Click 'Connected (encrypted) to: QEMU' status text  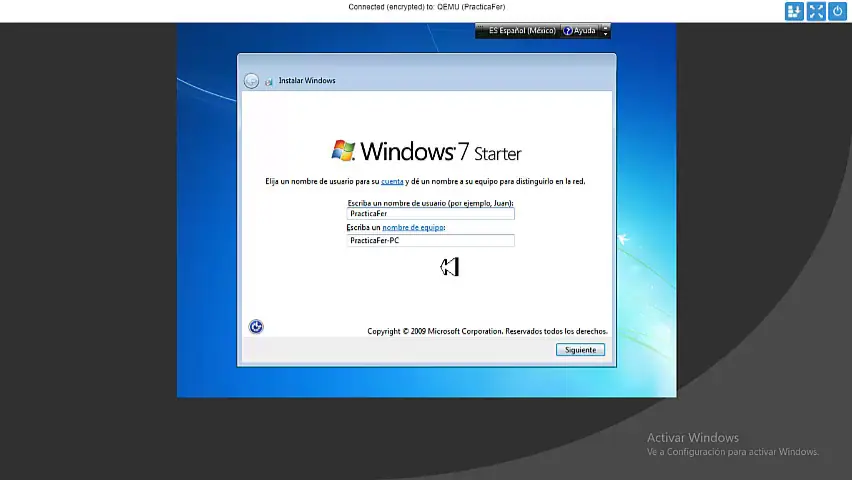(427, 7)
